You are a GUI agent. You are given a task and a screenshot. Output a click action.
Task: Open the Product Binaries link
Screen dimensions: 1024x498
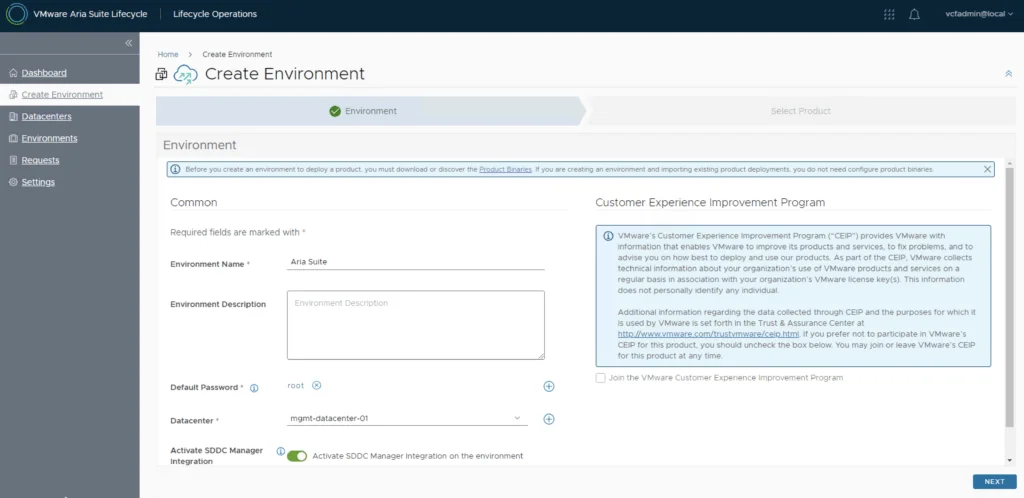click(x=505, y=169)
